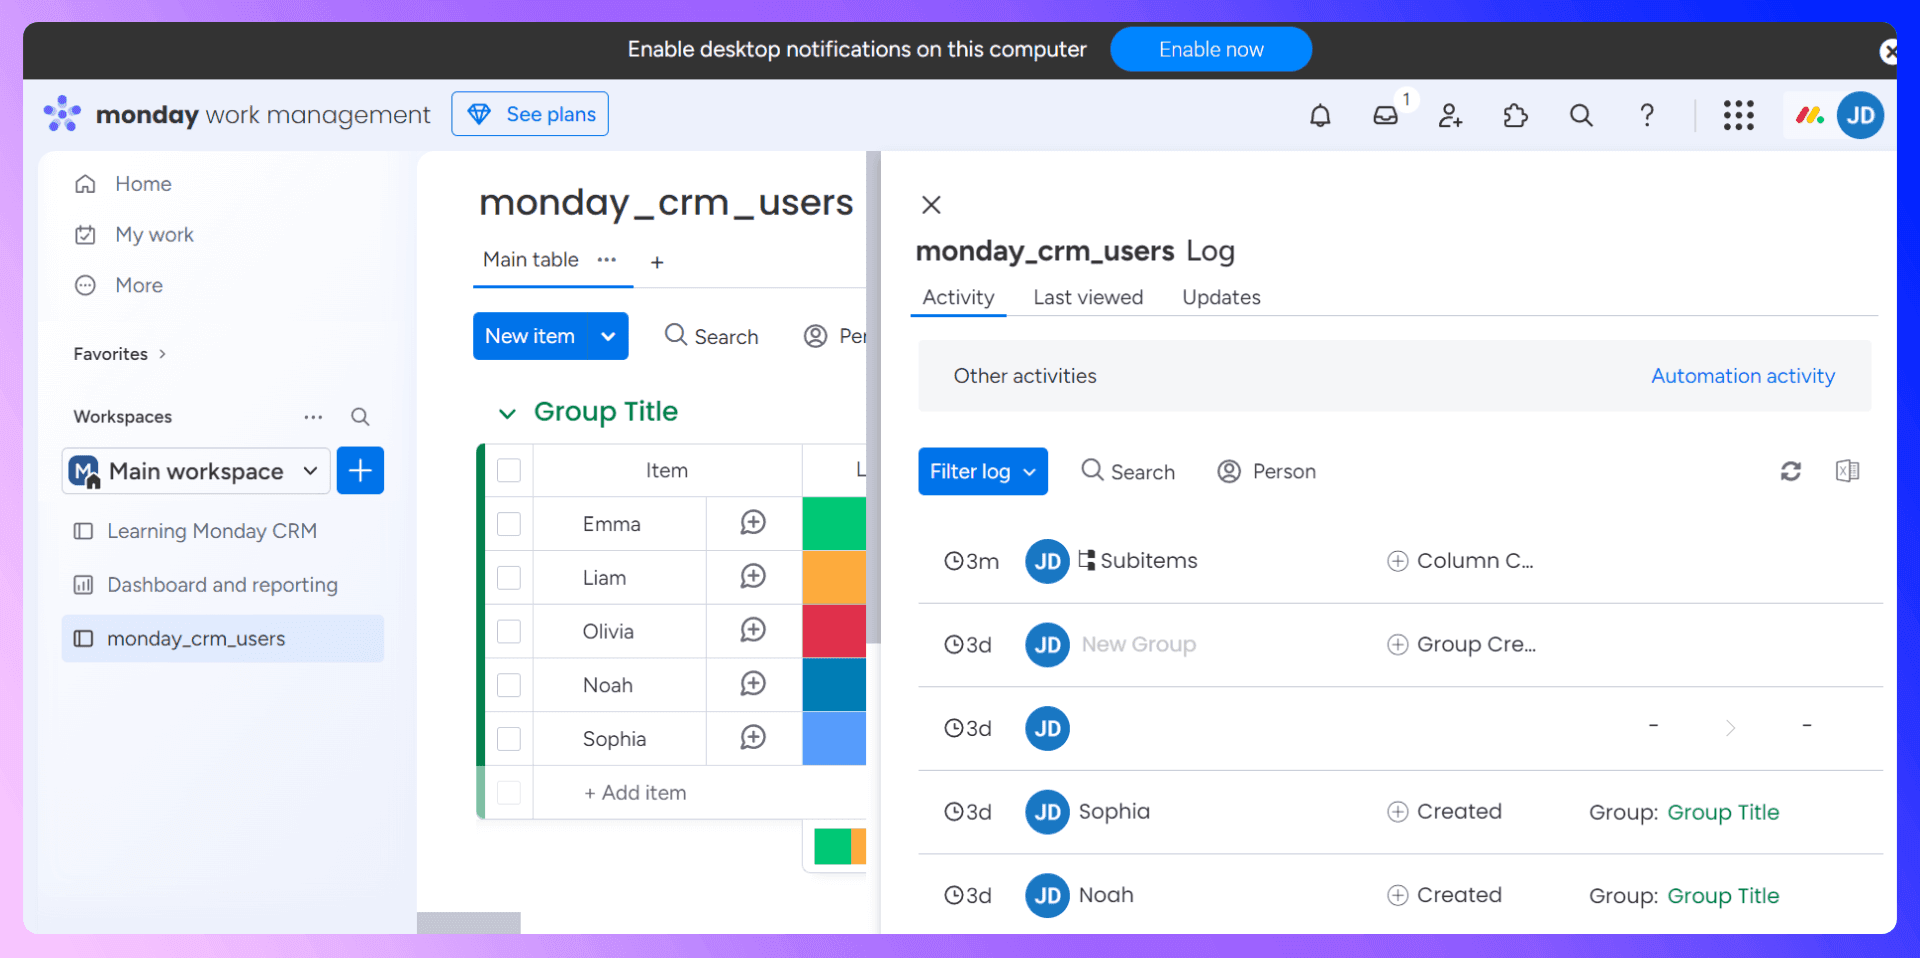Image resolution: width=1920 pixels, height=958 pixels.
Task: Click the top bar search magnifier
Action: tap(1581, 116)
